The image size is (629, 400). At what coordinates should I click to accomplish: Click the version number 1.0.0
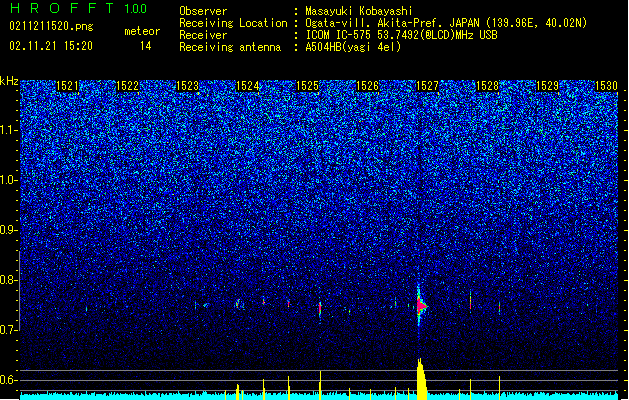point(136,9)
